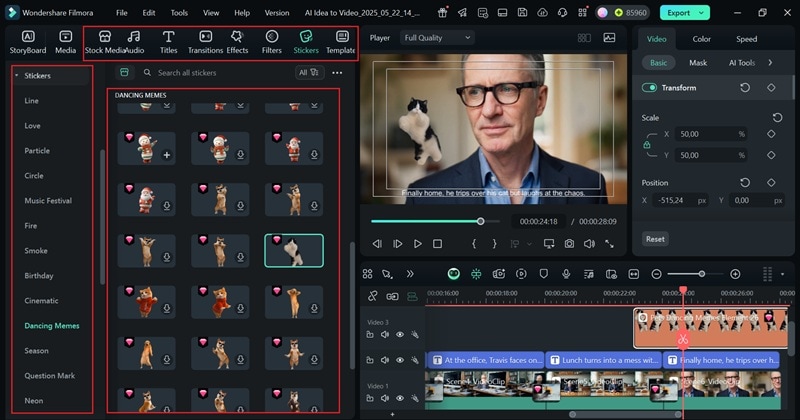The image size is (800, 420).
Task: Click the sticker store icon beside search
Action: click(124, 72)
